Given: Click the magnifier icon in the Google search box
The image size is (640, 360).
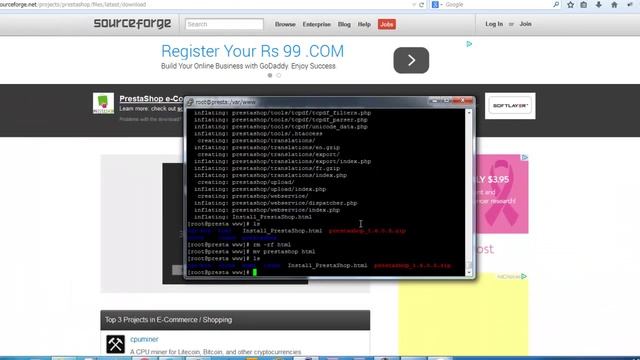Looking at the screenshot, I should click(556, 4).
